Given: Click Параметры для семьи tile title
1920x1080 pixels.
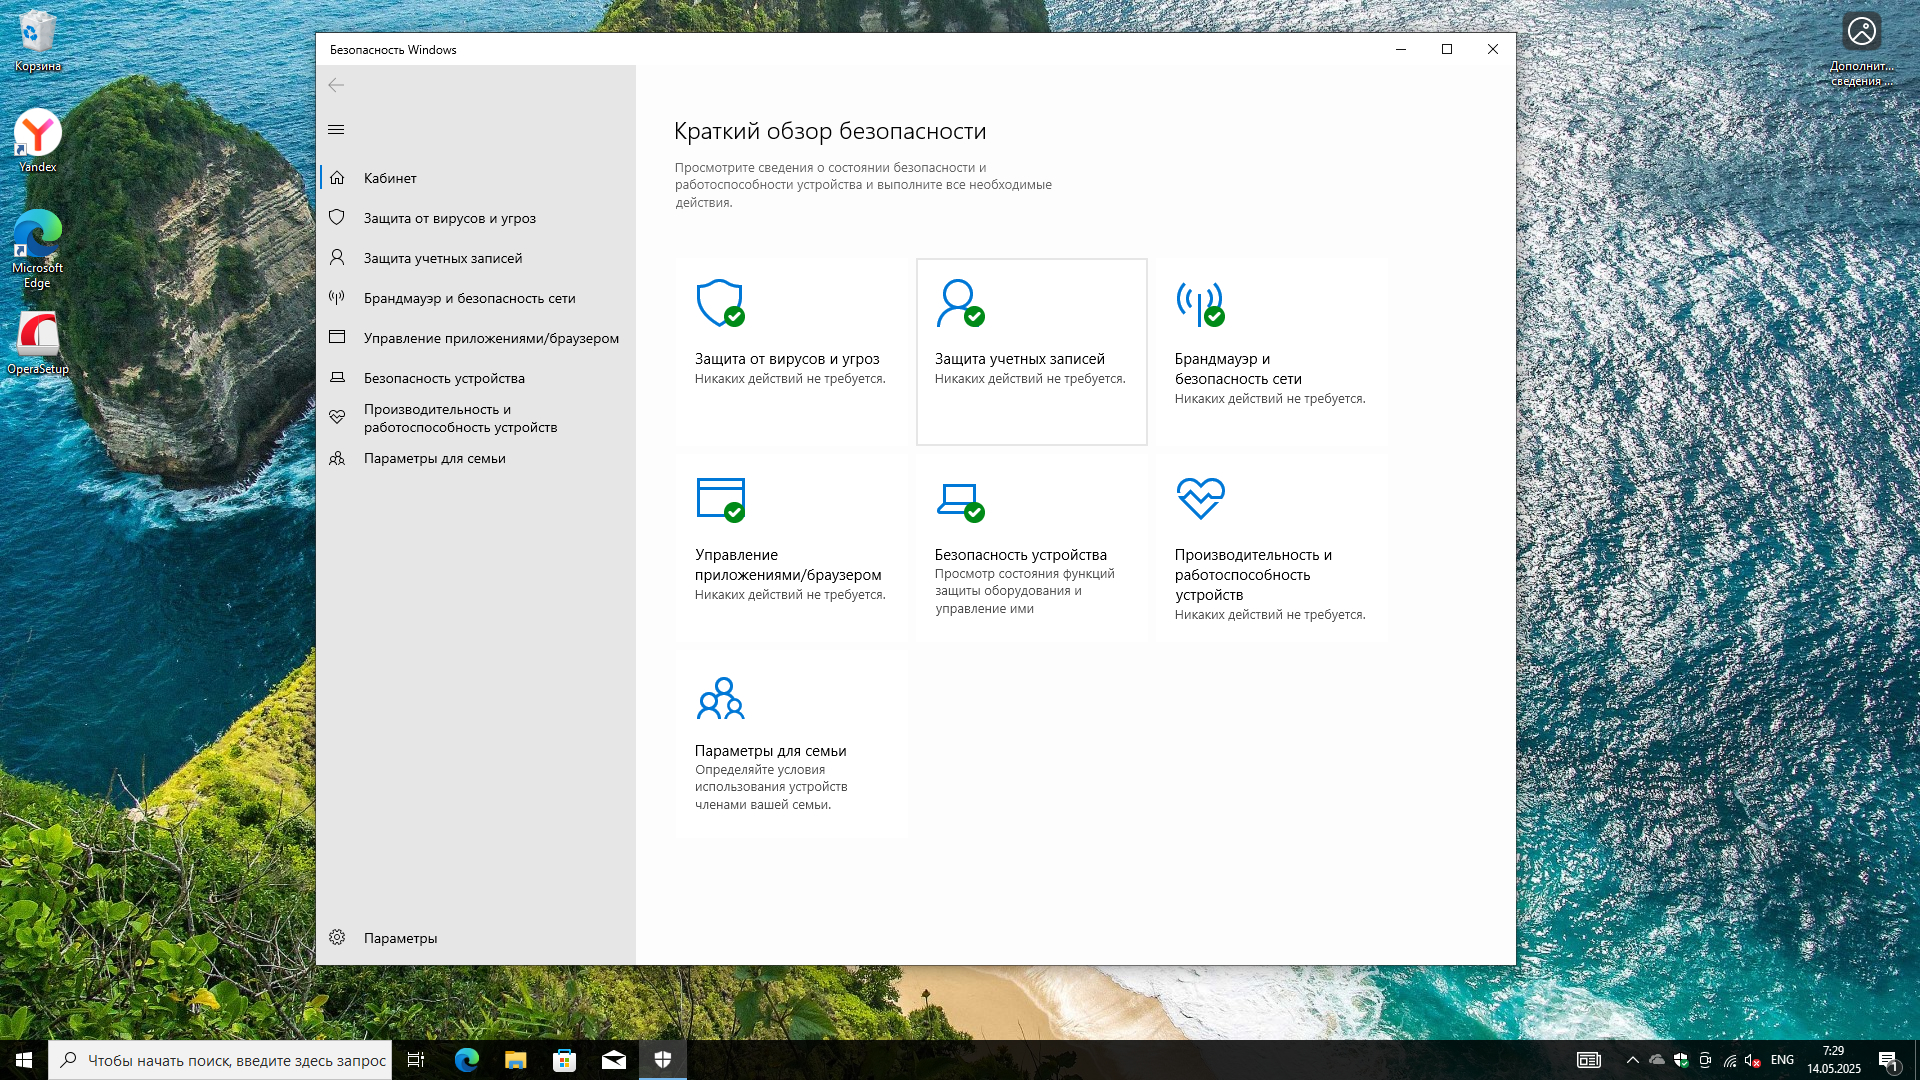Looking at the screenshot, I should tap(770, 751).
